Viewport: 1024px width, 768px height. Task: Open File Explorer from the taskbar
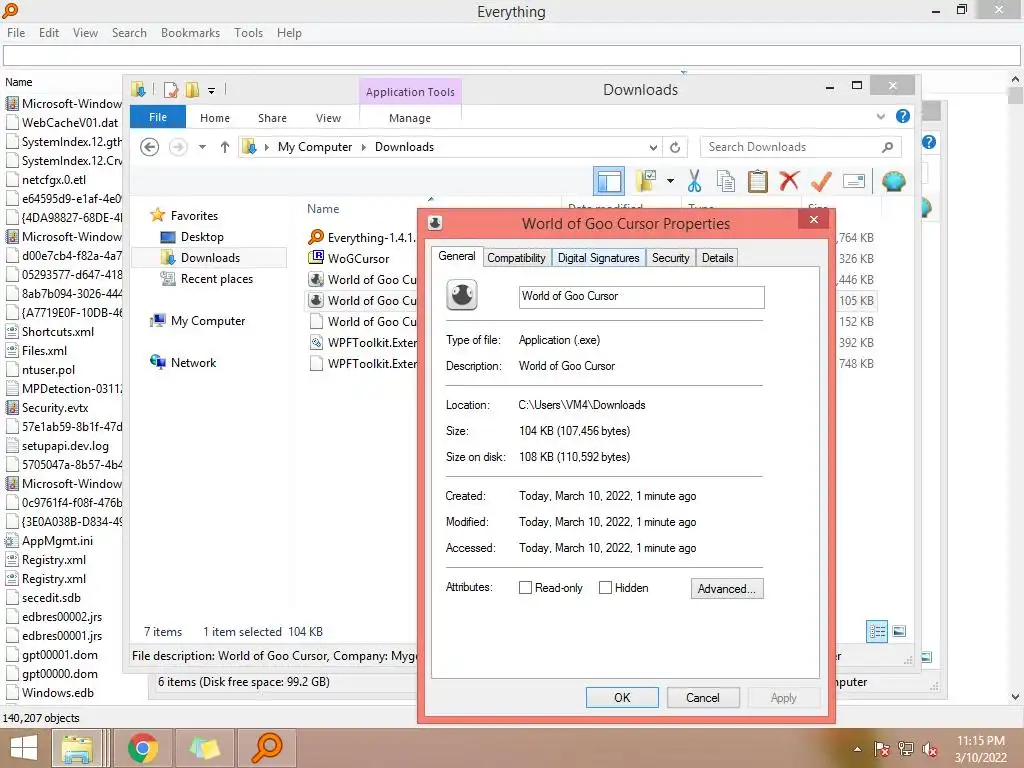point(76,748)
